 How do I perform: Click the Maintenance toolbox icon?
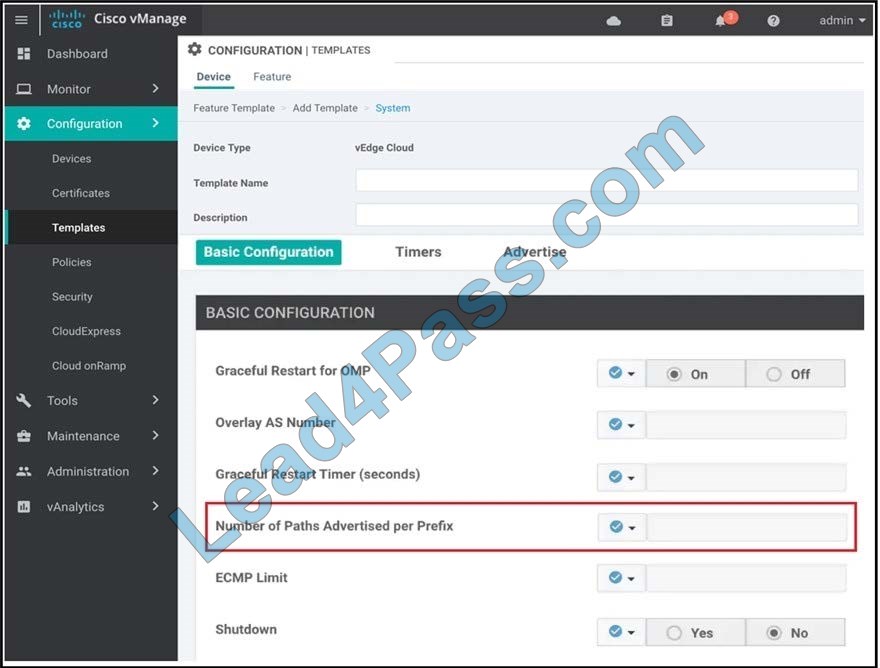[x=24, y=436]
